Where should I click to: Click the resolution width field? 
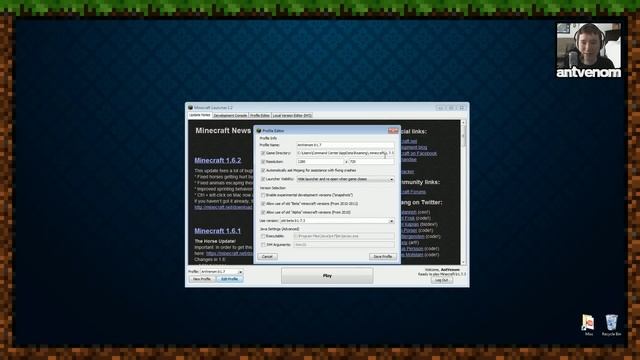[x=320, y=162]
